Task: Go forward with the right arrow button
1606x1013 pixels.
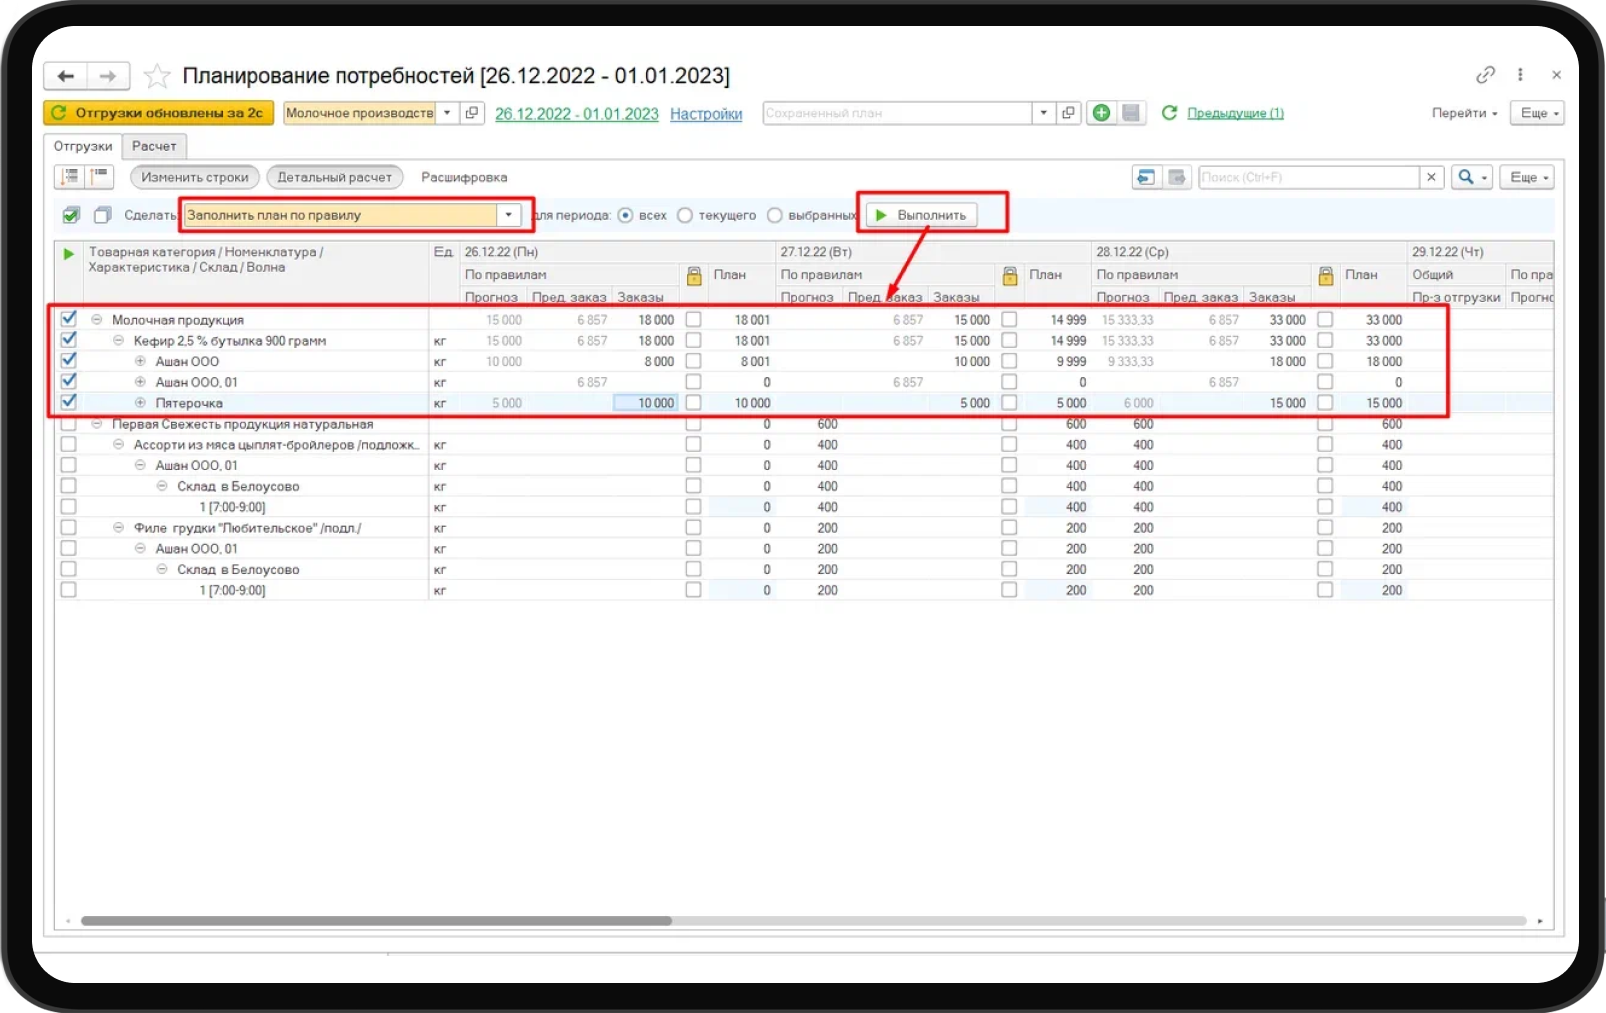Action: [x=108, y=76]
